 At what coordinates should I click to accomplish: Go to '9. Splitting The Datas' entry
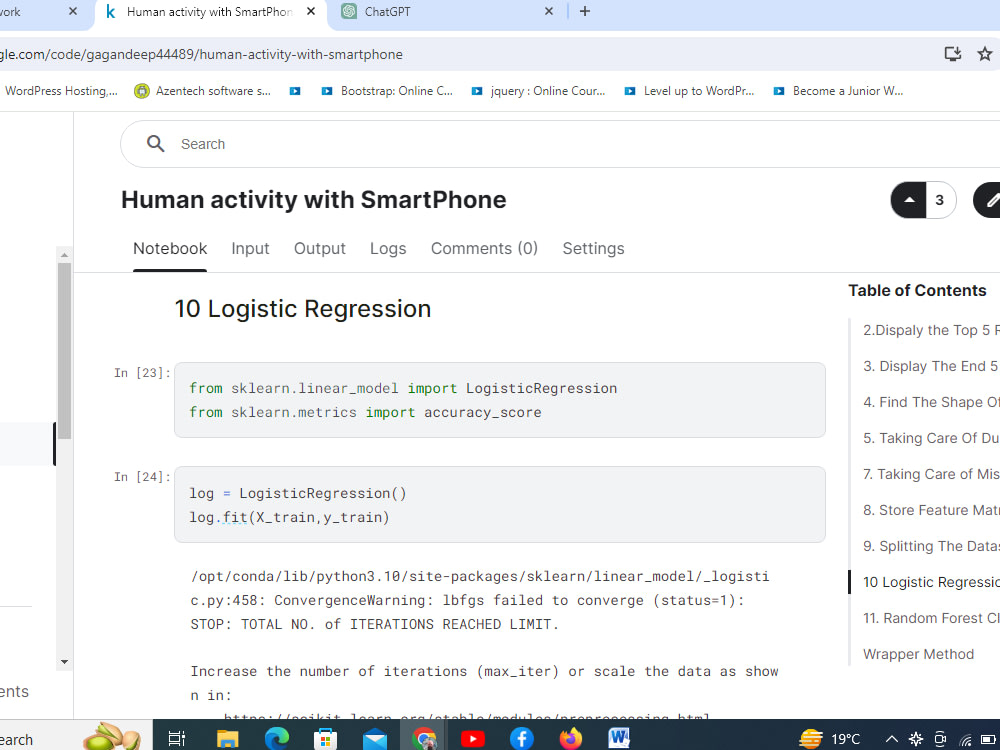click(x=931, y=546)
